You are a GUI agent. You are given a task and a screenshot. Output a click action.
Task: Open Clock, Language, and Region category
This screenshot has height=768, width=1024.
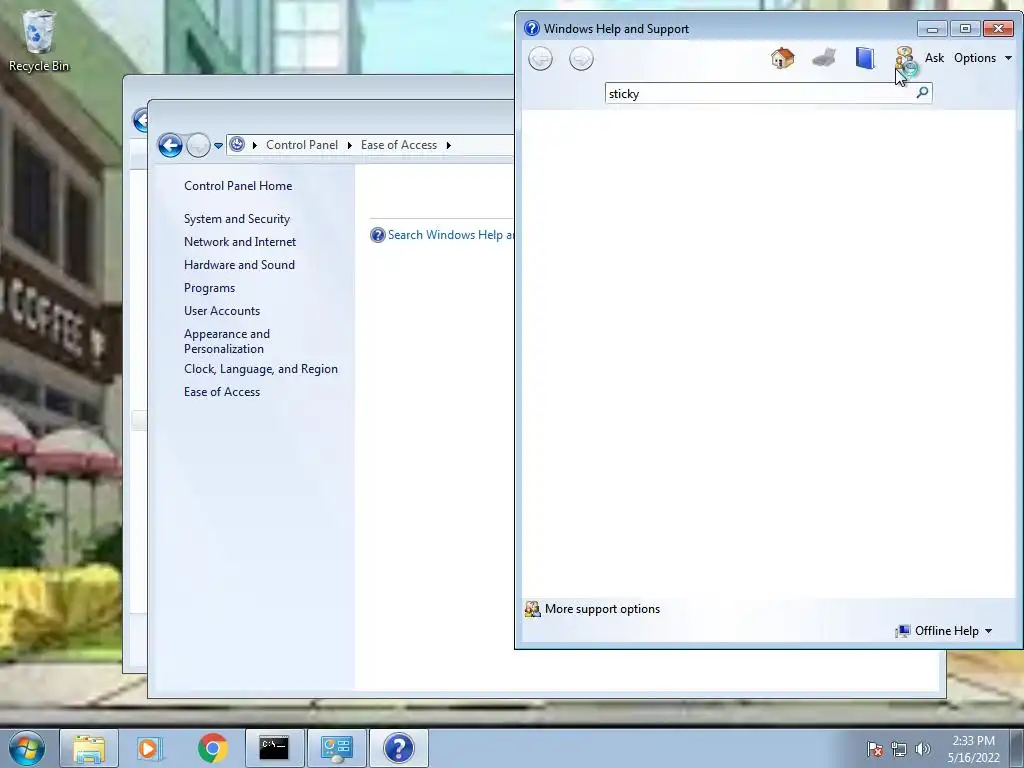click(x=261, y=369)
